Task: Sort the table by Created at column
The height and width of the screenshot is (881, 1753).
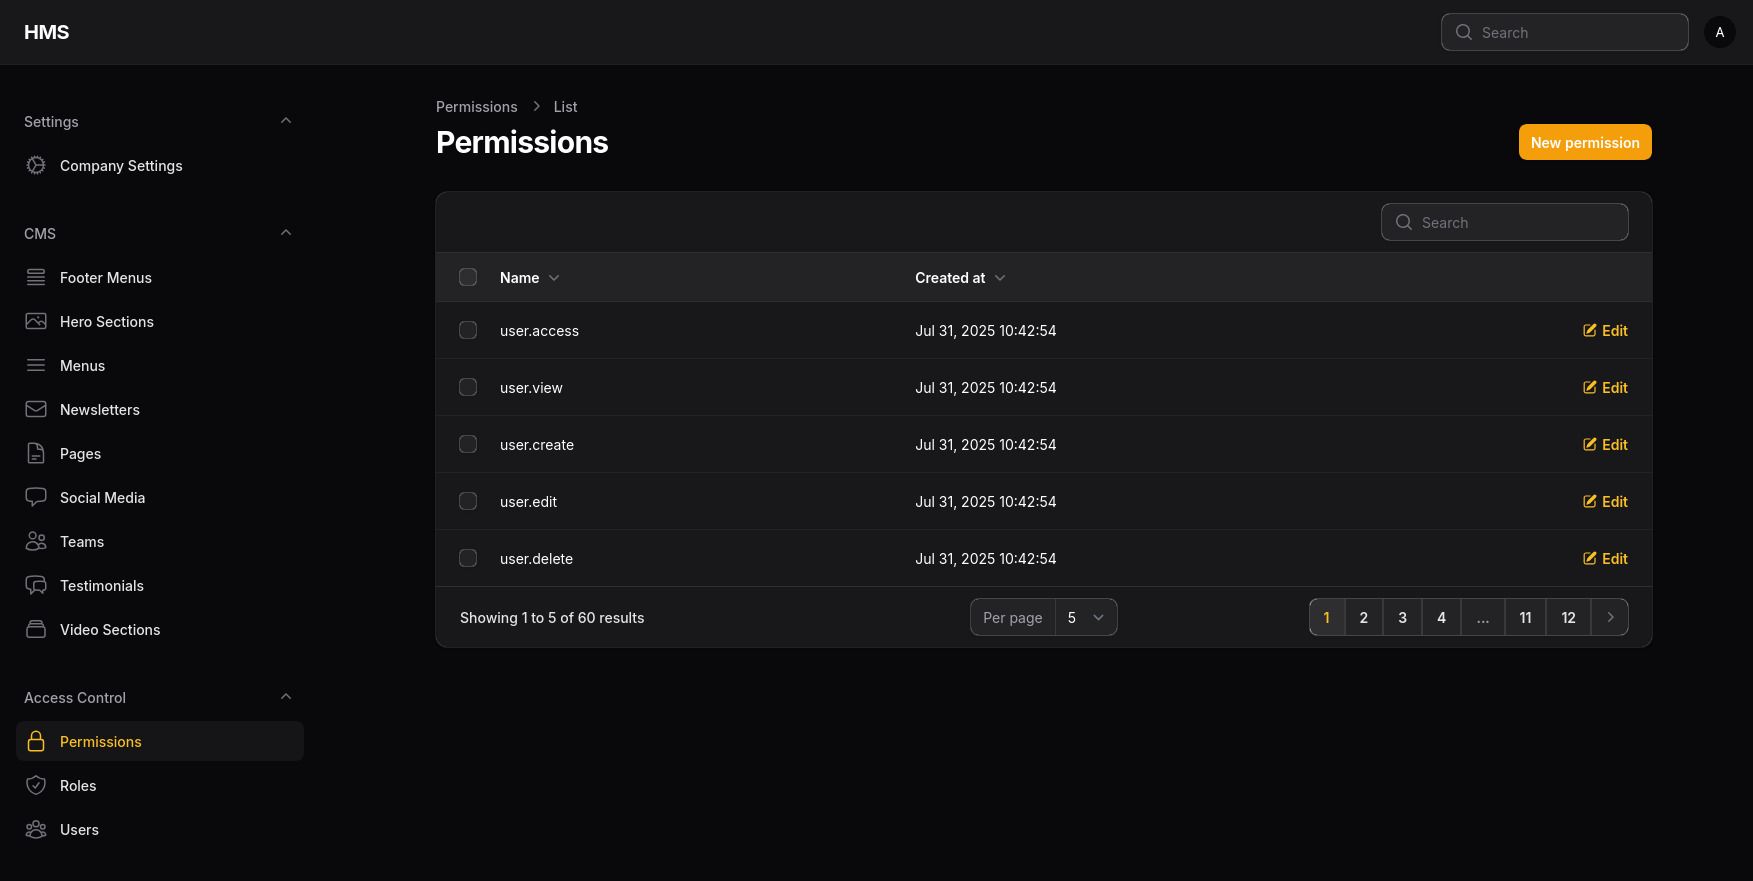Action: [960, 277]
